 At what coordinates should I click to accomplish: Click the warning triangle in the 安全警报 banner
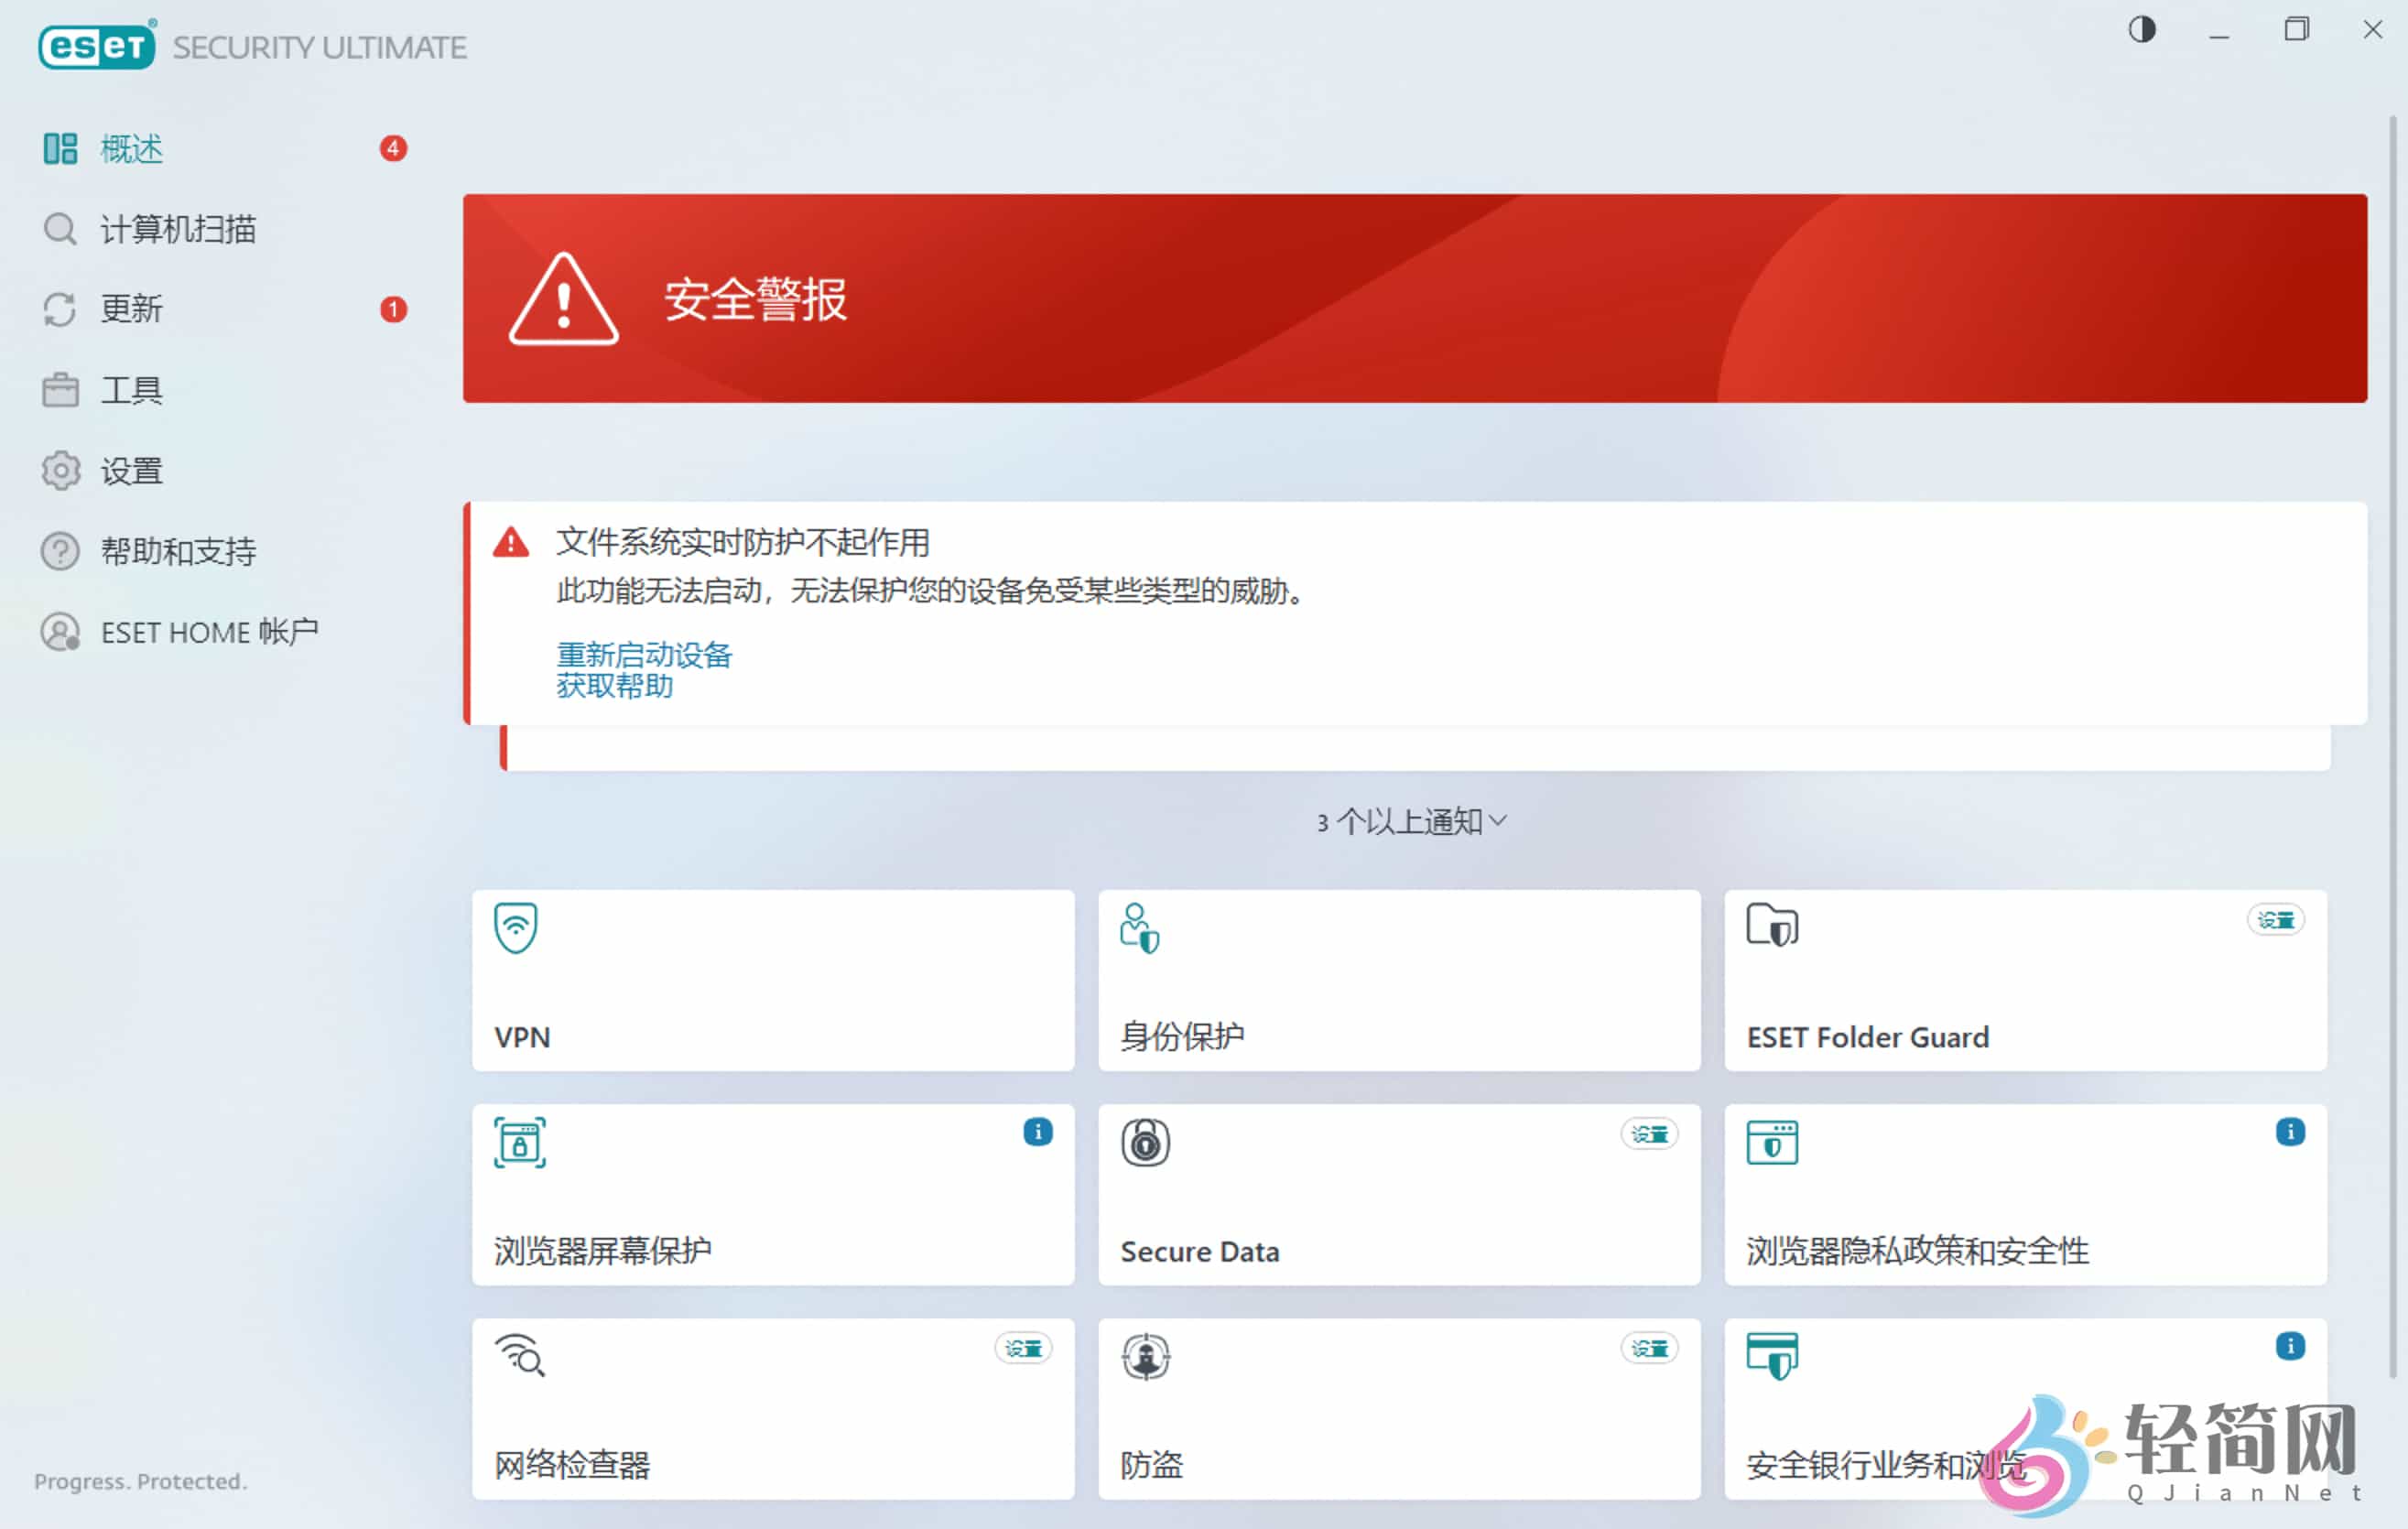(x=563, y=299)
